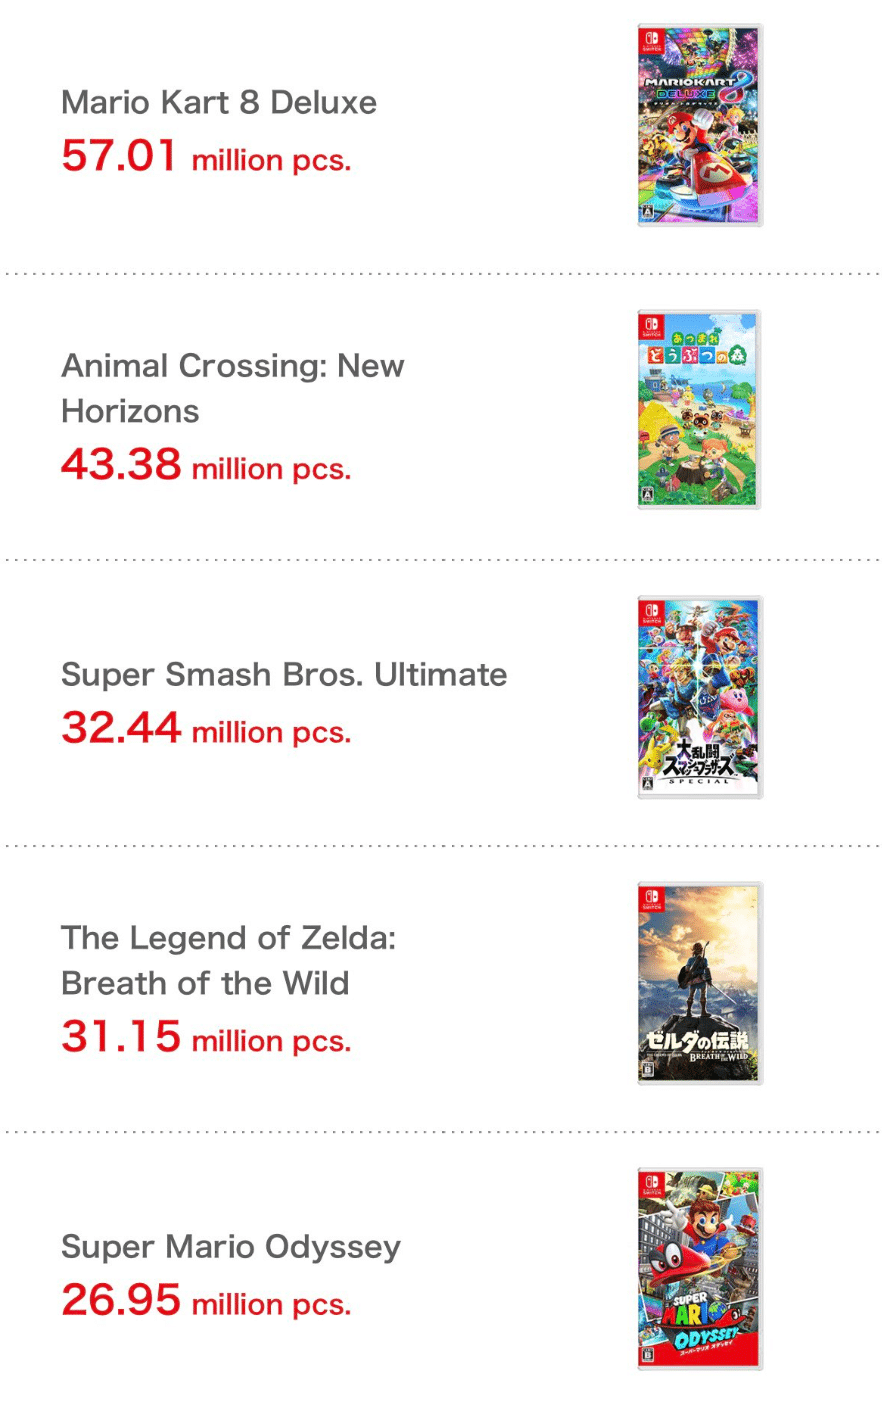Click the Mario Kart 8 Deluxe box art
The width and height of the screenshot is (882, 1402).
pos(699,126)
